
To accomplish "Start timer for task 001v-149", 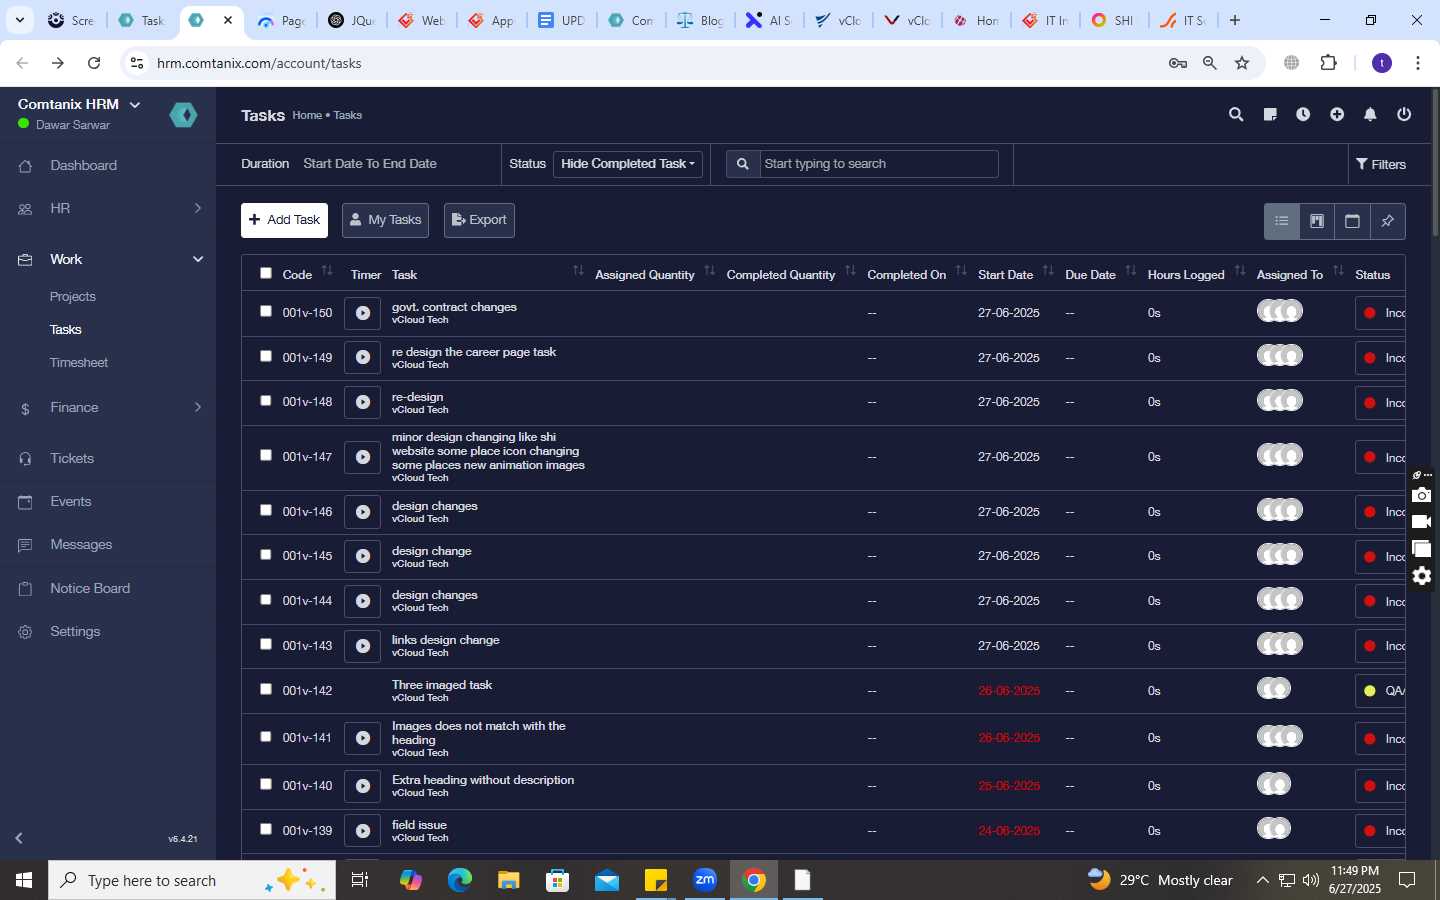I will click(363, 357).
